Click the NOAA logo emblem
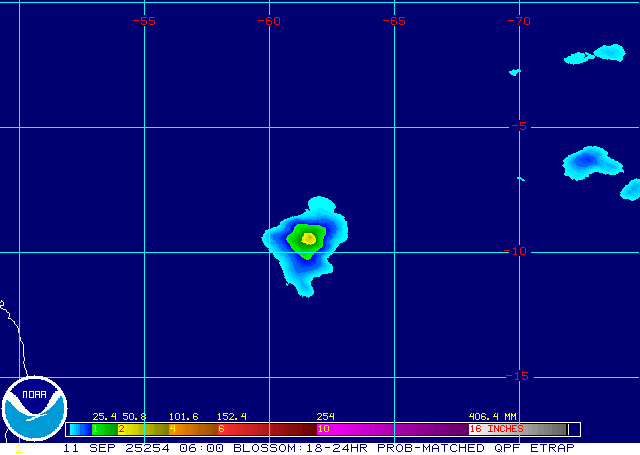Screen dimensions: 640x455 (34, 410)
